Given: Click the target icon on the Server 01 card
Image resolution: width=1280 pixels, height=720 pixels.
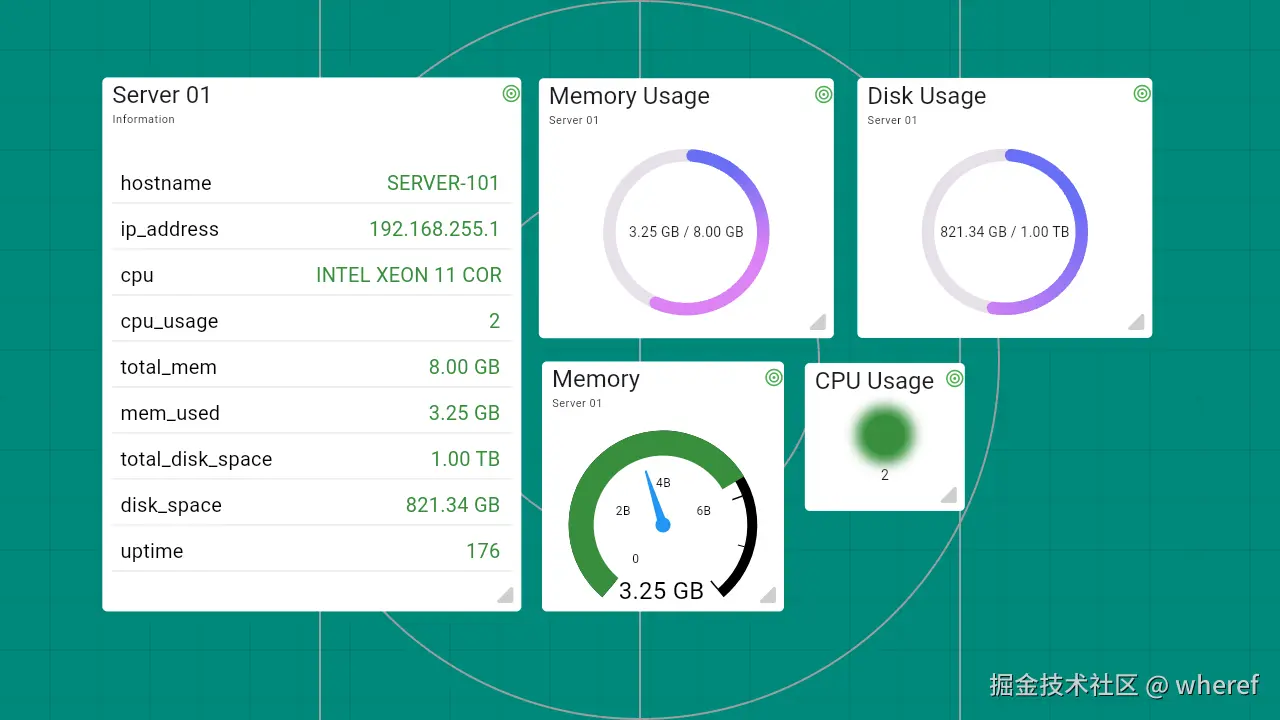Looking at the screenshot, I should pyautogui.click(x=511, y=93).
